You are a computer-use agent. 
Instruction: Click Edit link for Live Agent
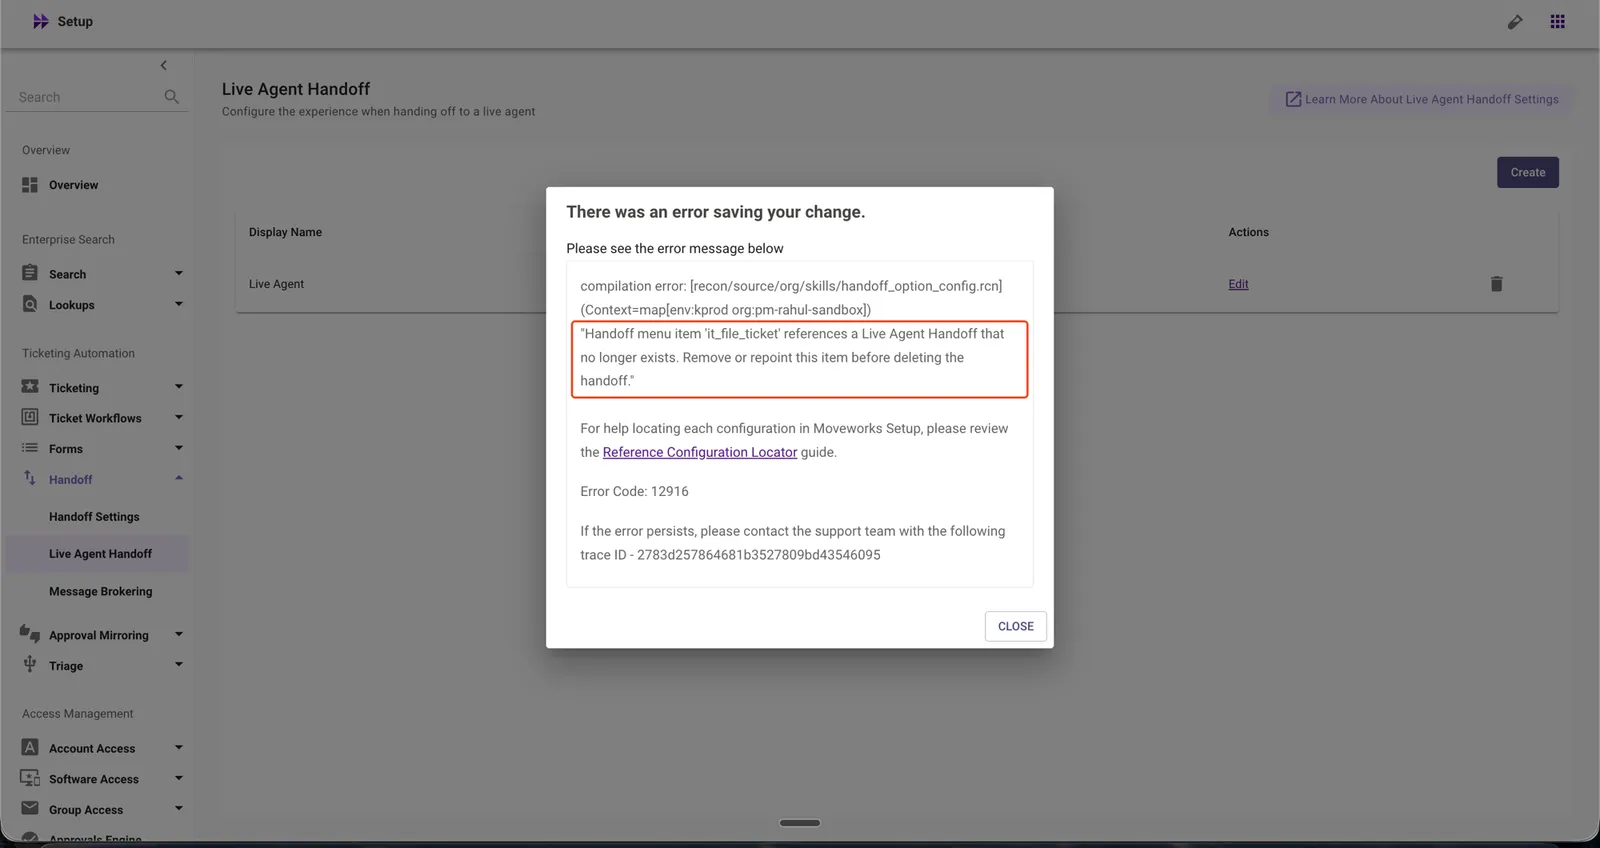click(x=1238, y=284)
